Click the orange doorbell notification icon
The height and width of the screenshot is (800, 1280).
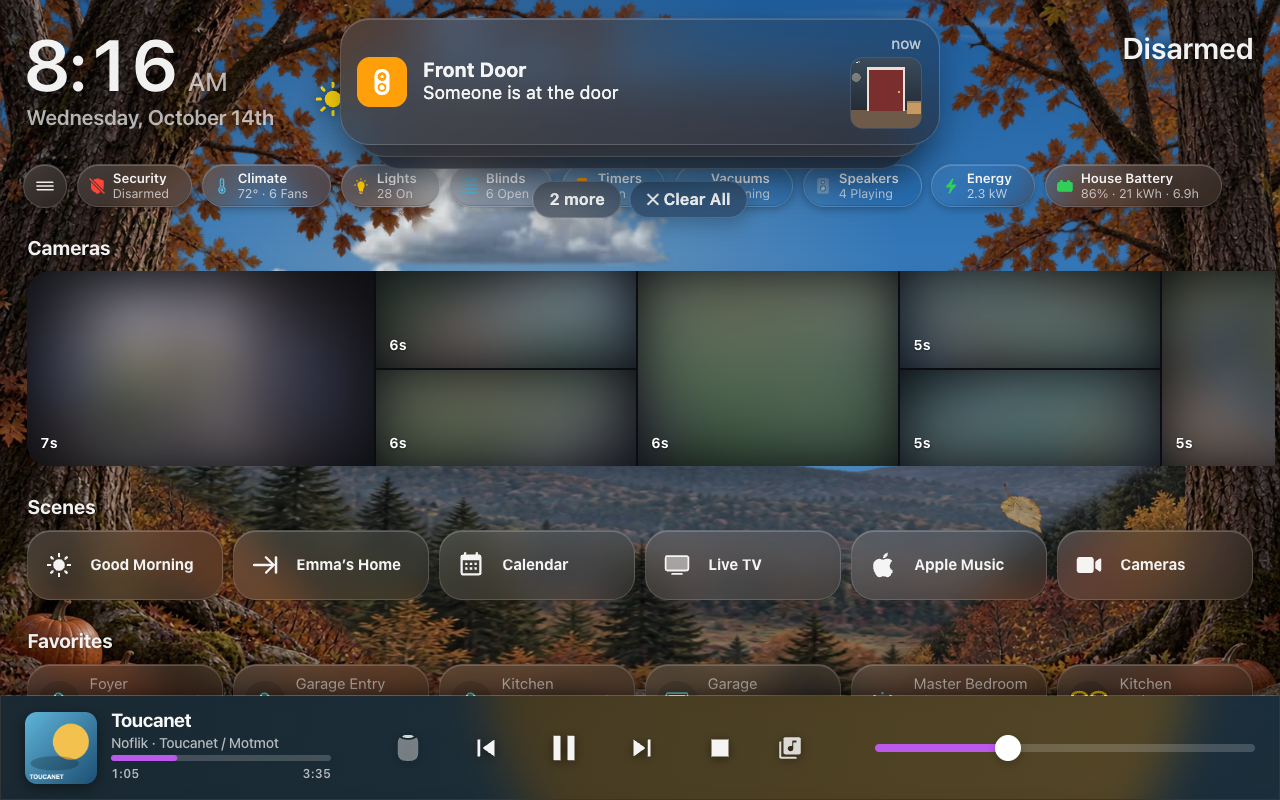(382, 82)
